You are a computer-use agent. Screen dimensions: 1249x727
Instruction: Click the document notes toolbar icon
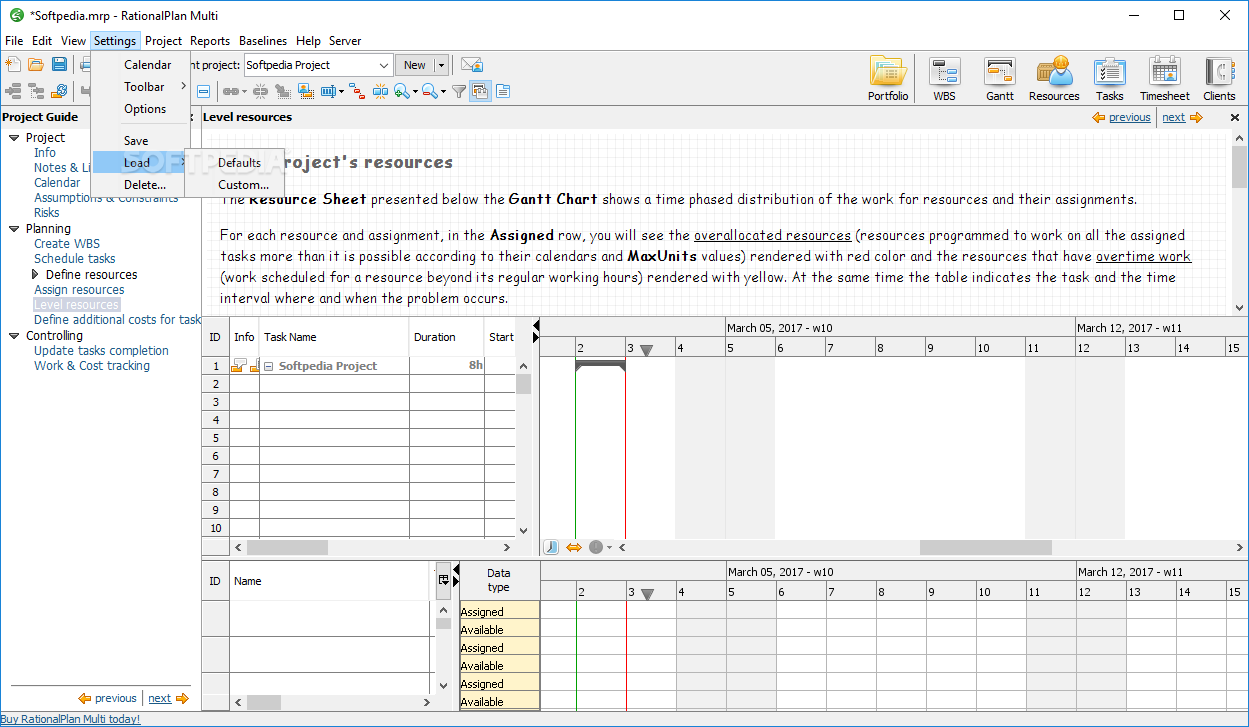point(503,91)
